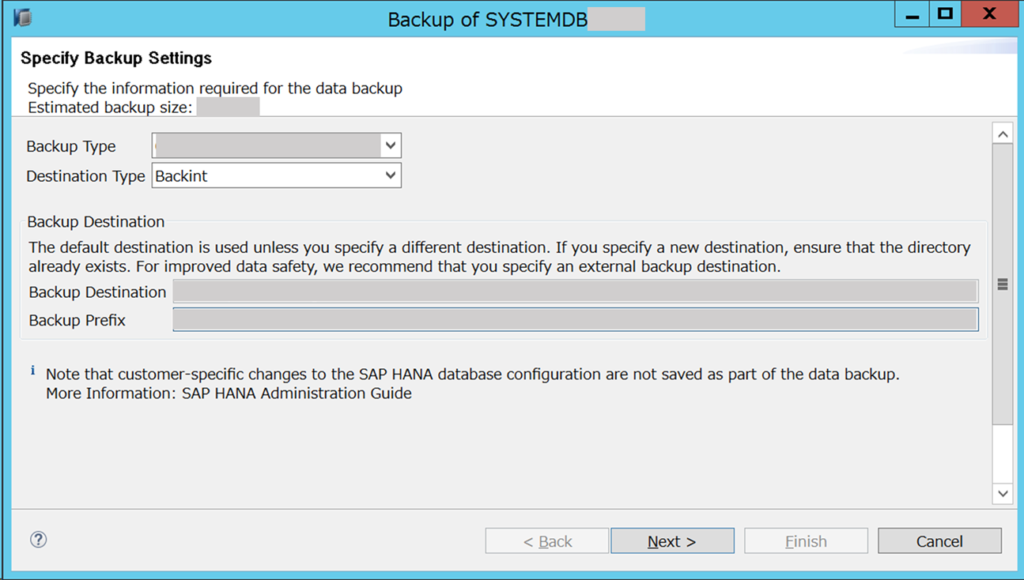
Task: Maximize the Backup of SYSTEMDB window
Action: click(x=945, y=14)
